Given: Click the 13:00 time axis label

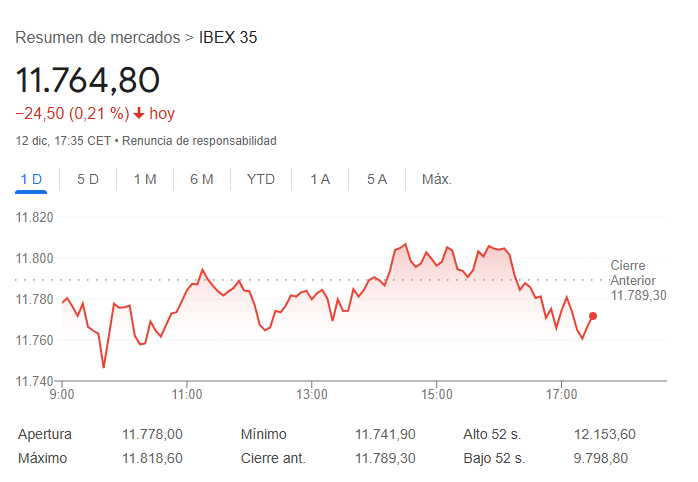Looking at the screenshot, I should coord(312,394).
